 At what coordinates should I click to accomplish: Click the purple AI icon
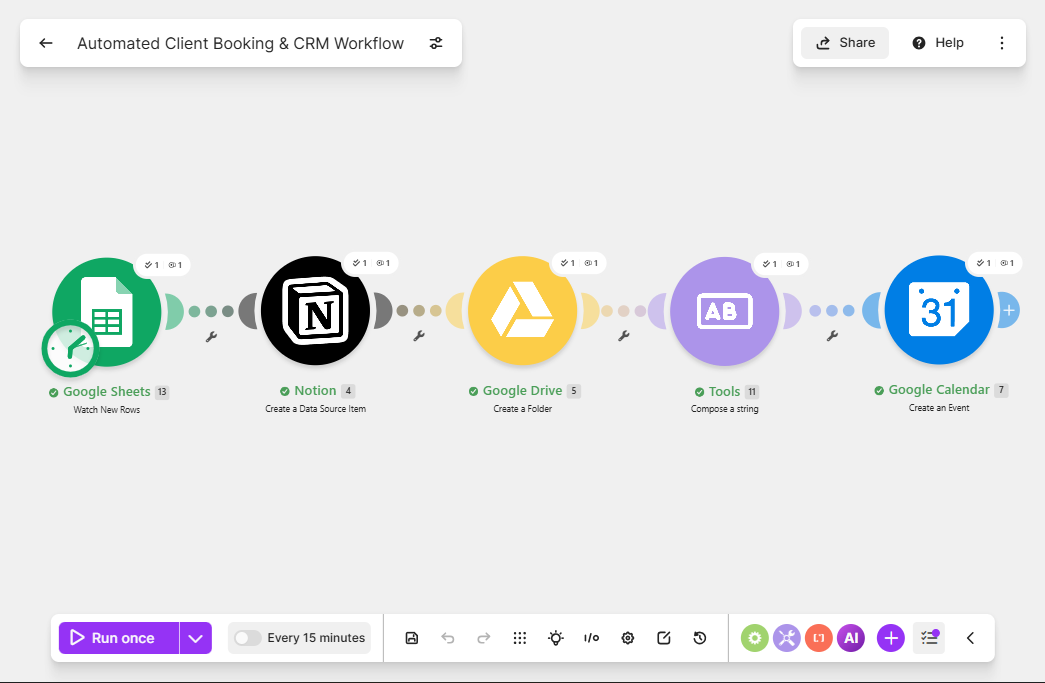coord(851,638)
